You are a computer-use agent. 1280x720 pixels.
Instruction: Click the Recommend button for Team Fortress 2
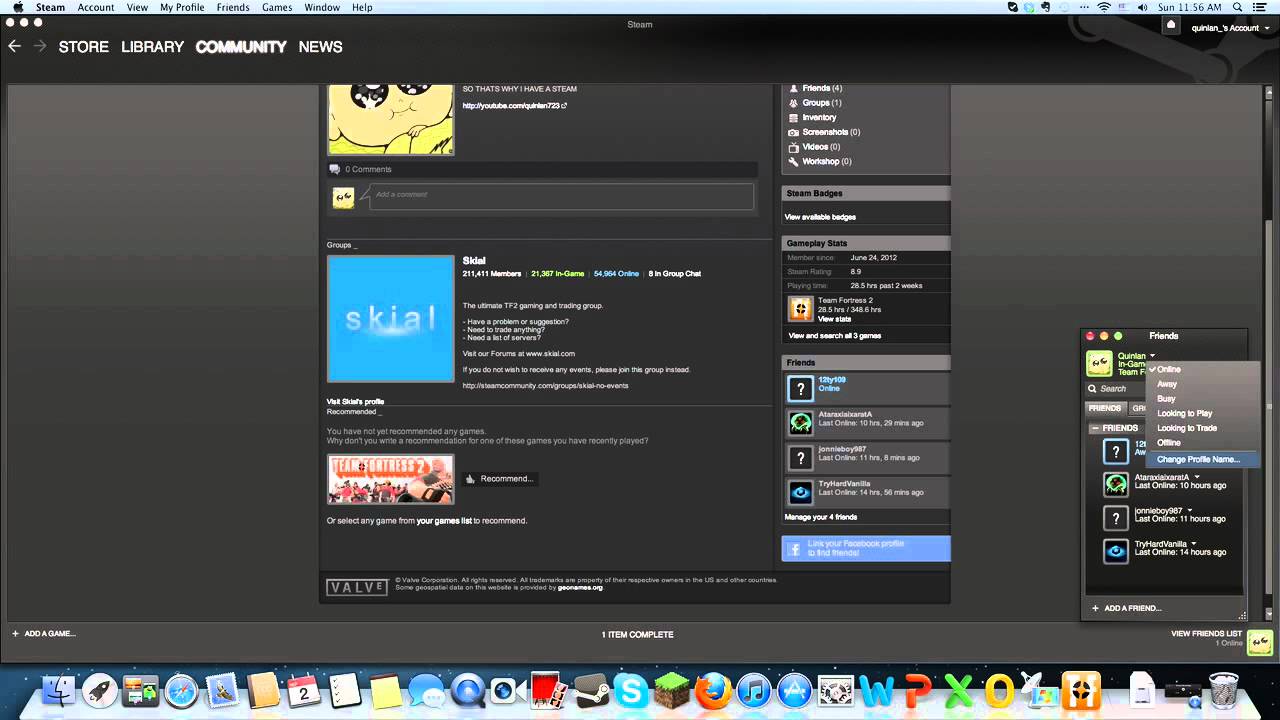pos(499,479)
